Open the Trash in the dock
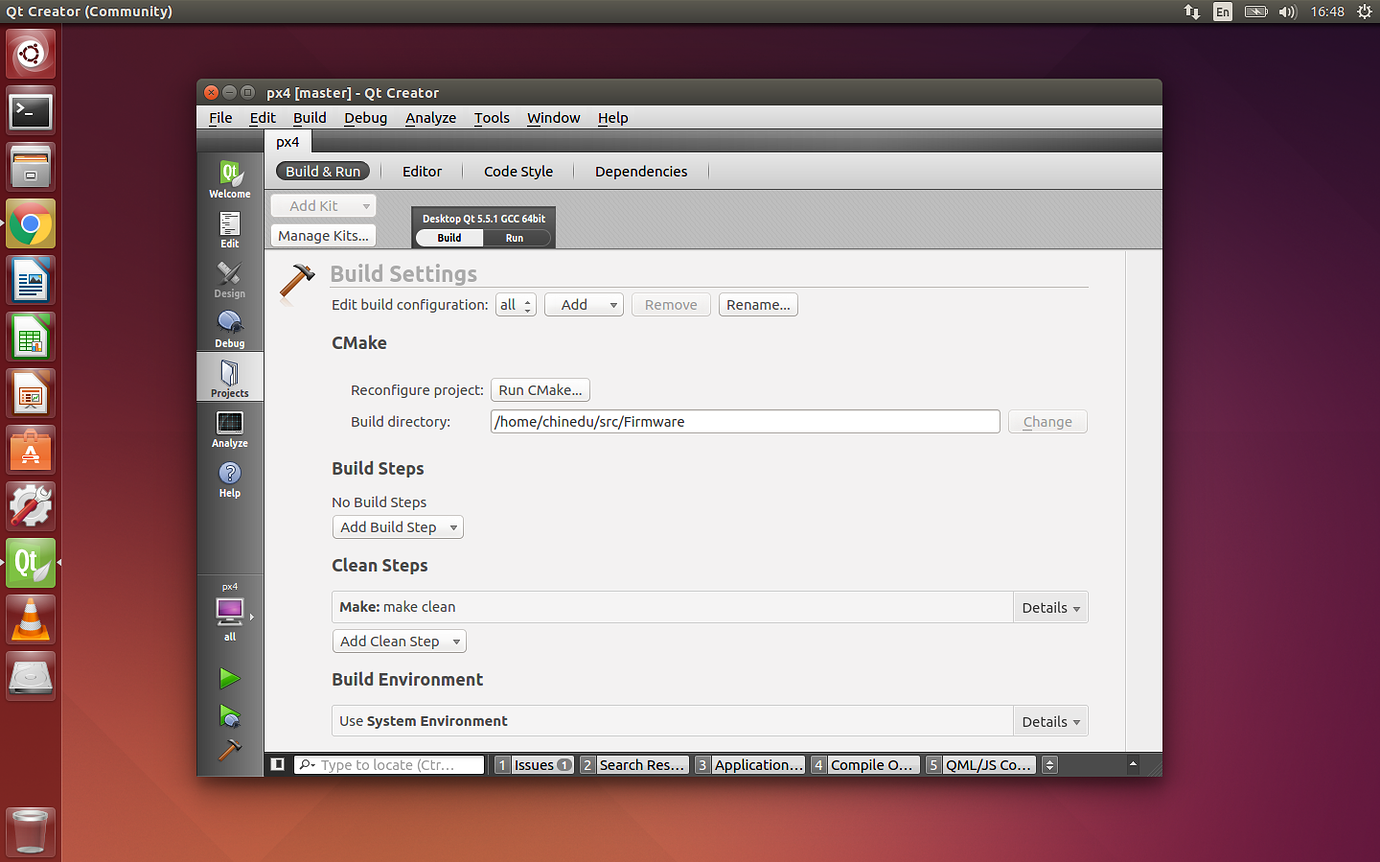 pos(31,832)
